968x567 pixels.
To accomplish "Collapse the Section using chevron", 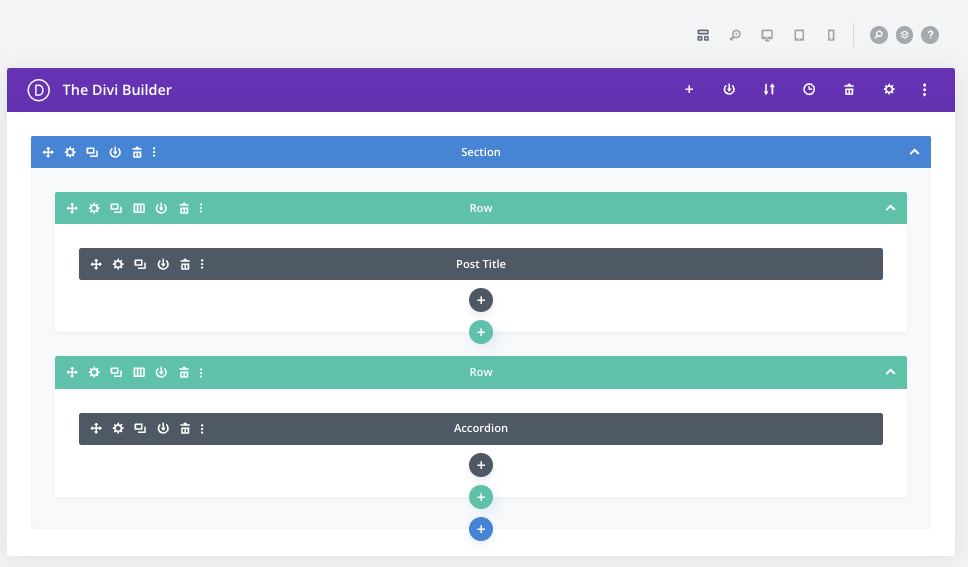I will (914, 152).
